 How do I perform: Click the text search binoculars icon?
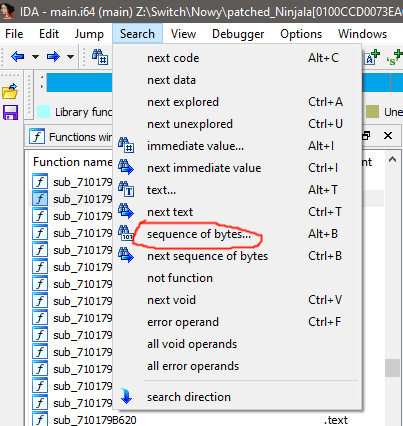126,190
